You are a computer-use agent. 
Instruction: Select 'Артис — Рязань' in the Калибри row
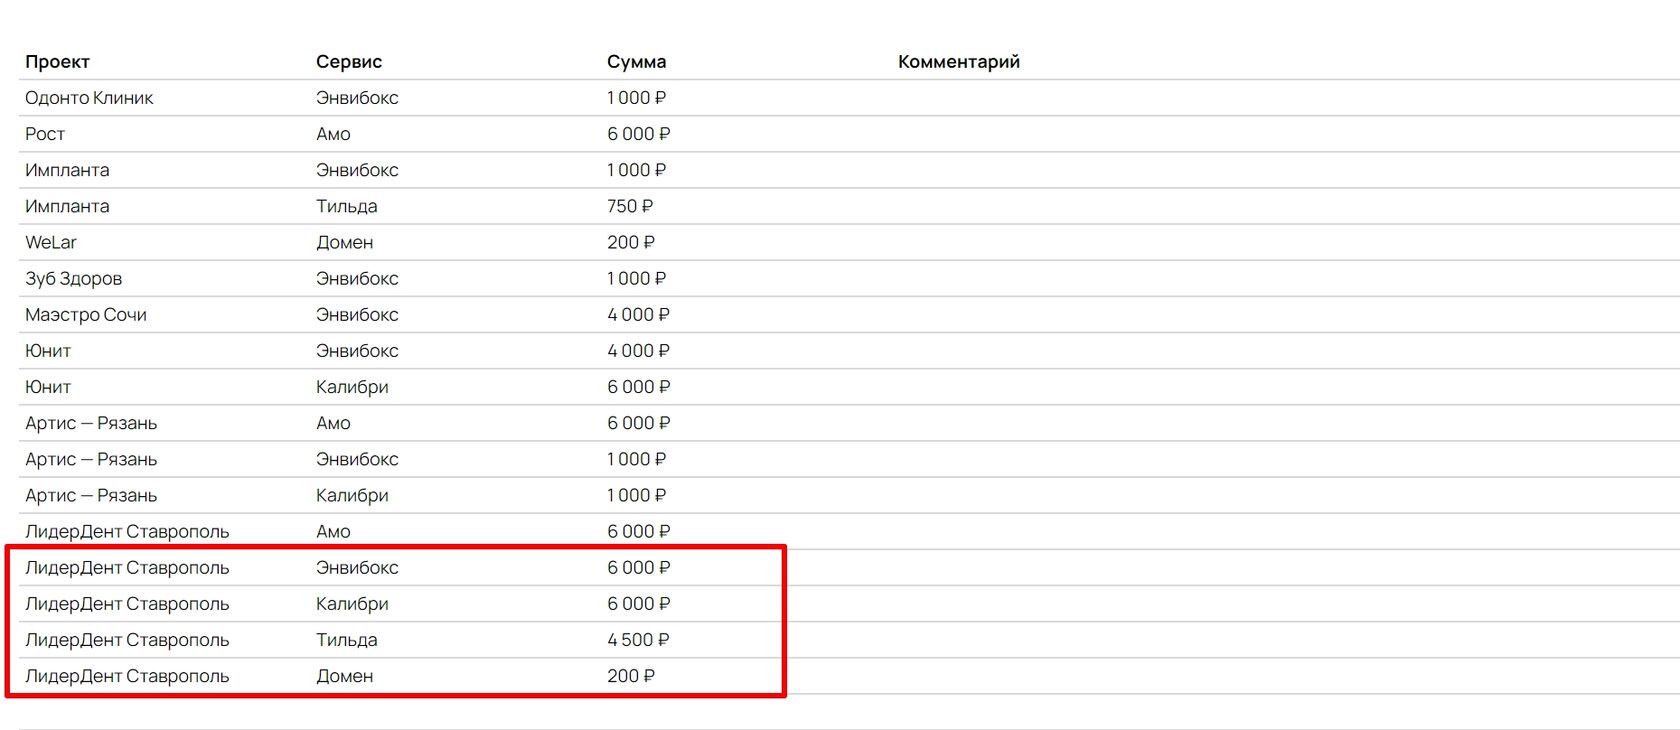click(91, 495)
